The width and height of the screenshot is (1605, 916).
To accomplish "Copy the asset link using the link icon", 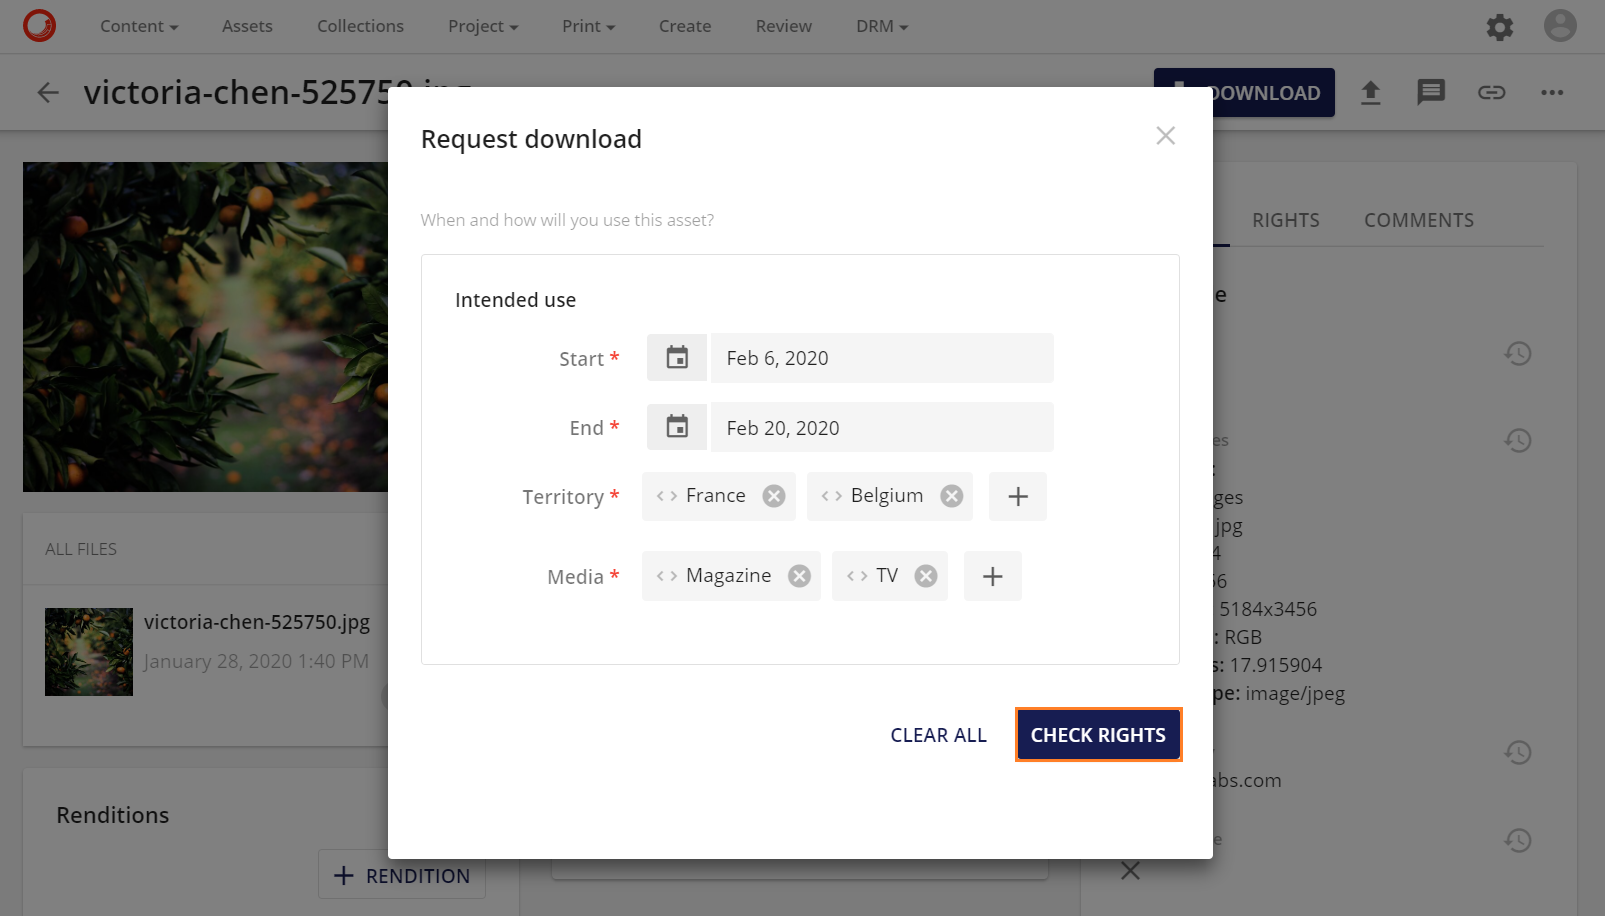I will tap(1491, 92).
